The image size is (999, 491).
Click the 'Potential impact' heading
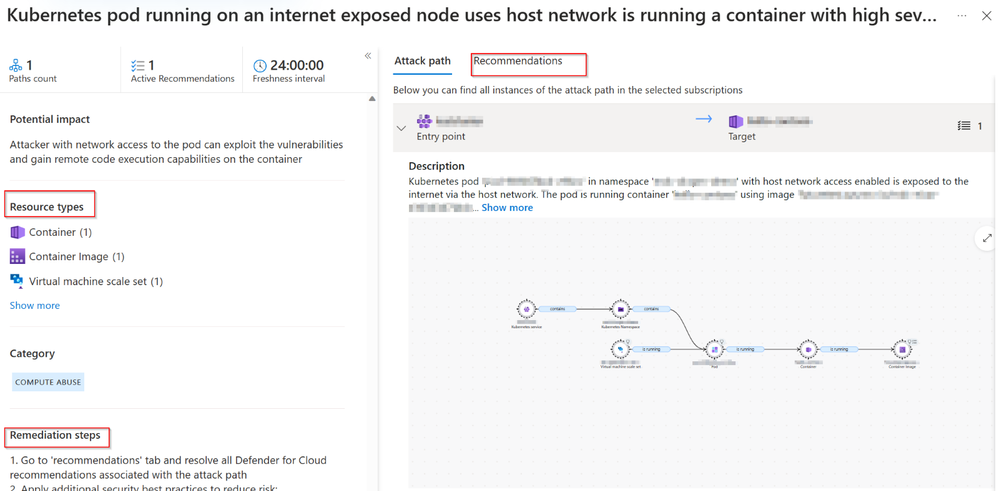click(50, 120)
